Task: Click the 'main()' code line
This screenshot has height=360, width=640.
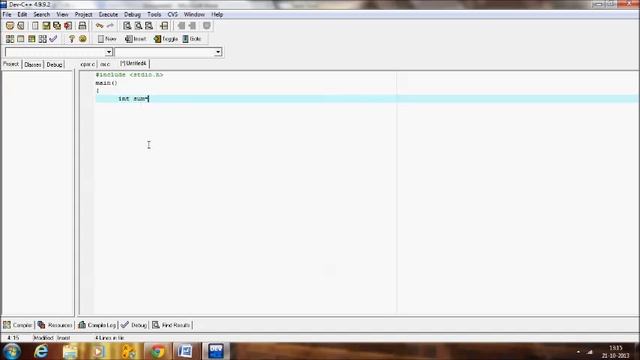Action: [106, 83]
